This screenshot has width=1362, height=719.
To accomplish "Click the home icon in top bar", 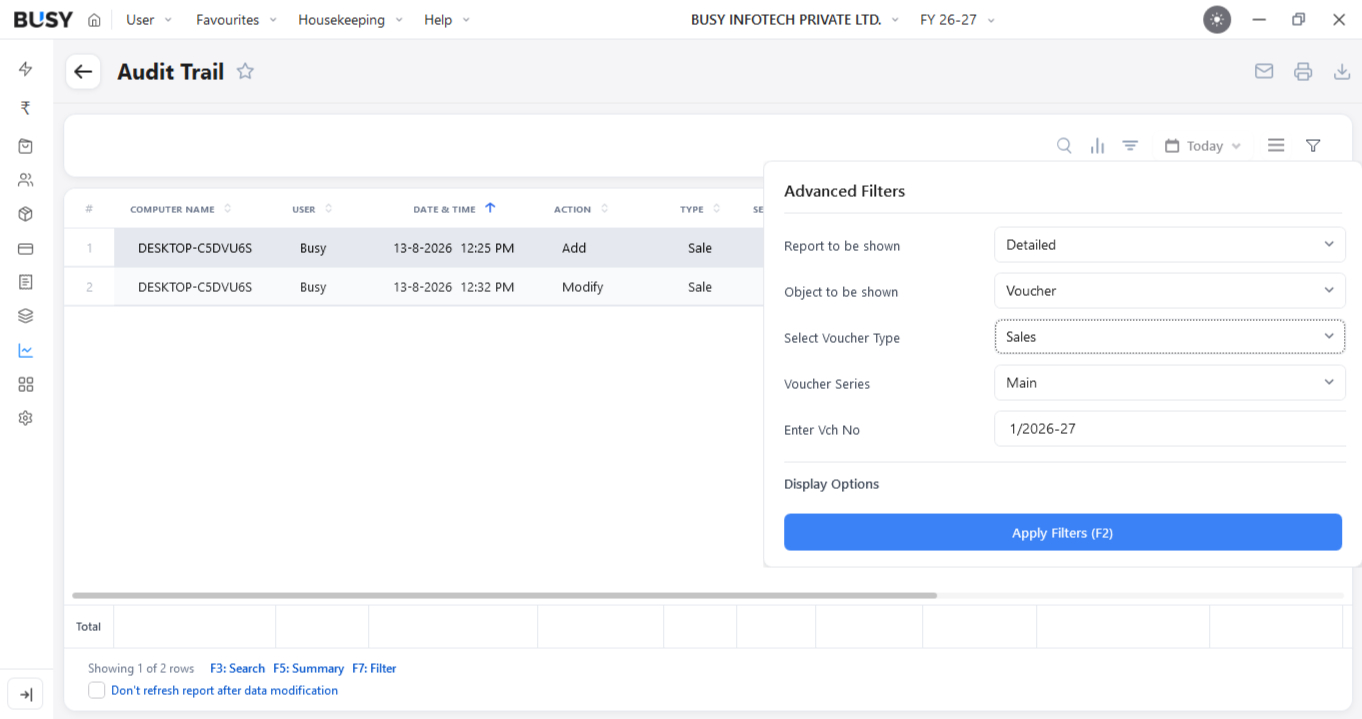I will (x=94, y=20).
